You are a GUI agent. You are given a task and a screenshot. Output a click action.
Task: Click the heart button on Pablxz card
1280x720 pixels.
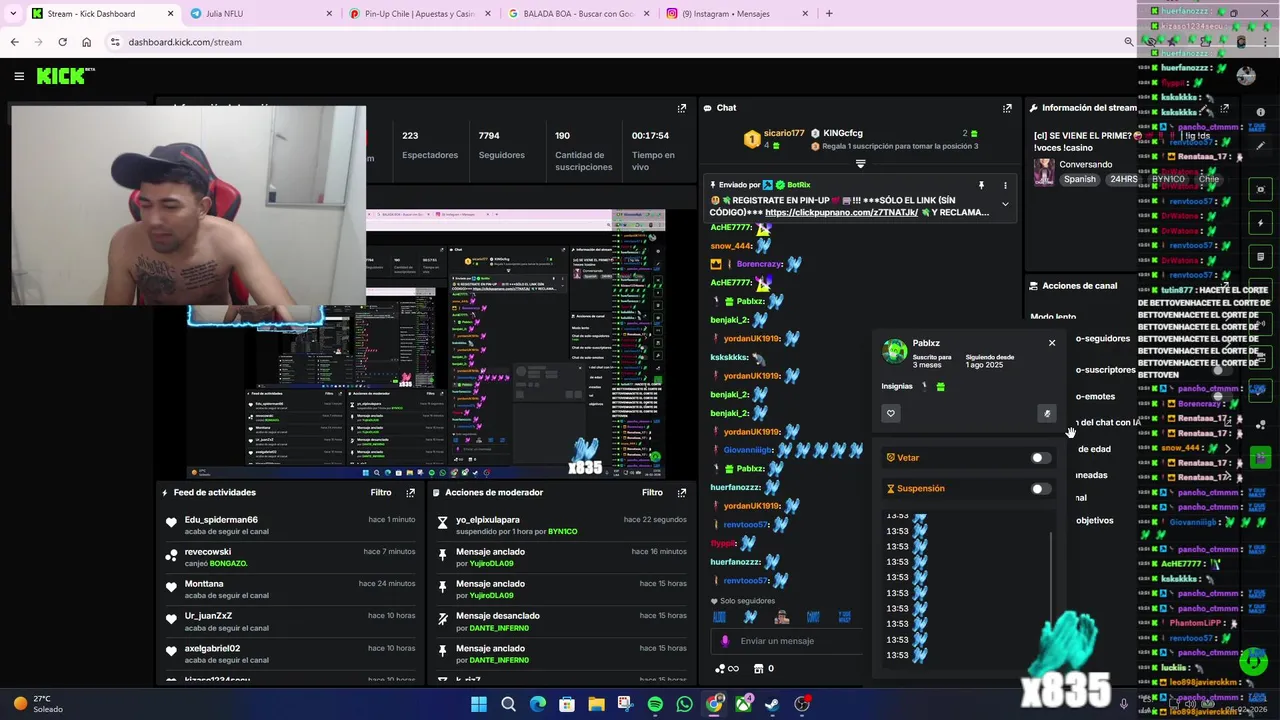coord(891,413)
